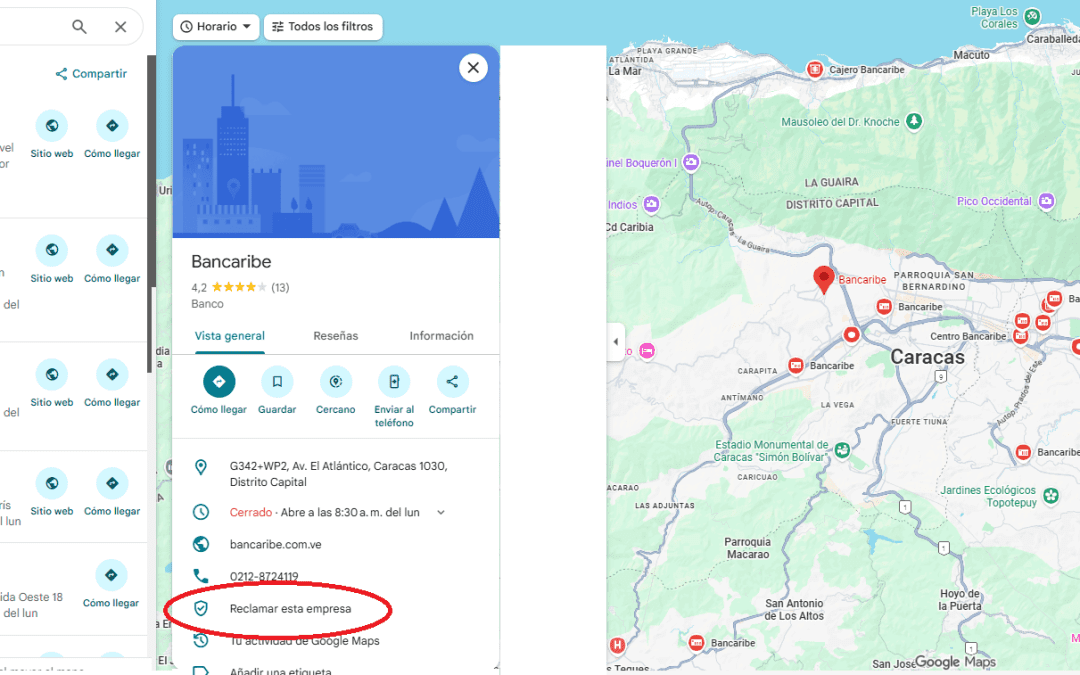This screenshot has width=1080, height=675.
Task: Share Bancaribe via the Compartir icon
Action: (x=452, y=381)
